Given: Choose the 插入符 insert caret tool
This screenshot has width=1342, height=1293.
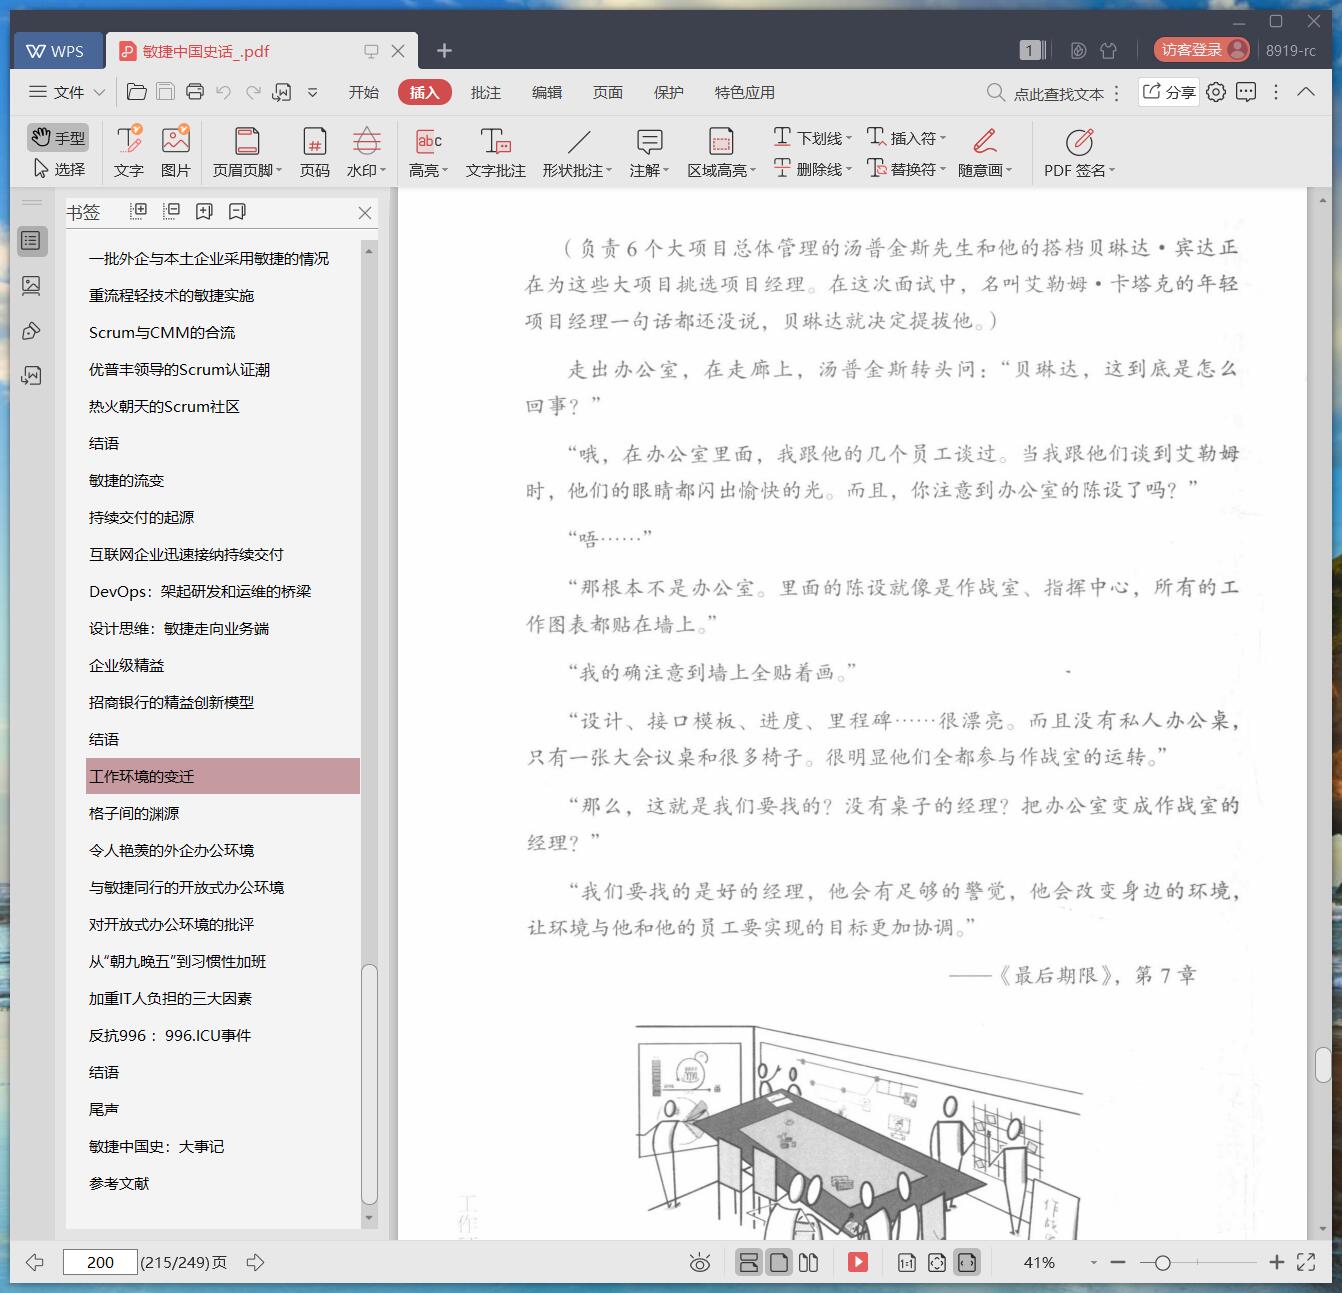Looking at the screenshot, I should 906,137.
